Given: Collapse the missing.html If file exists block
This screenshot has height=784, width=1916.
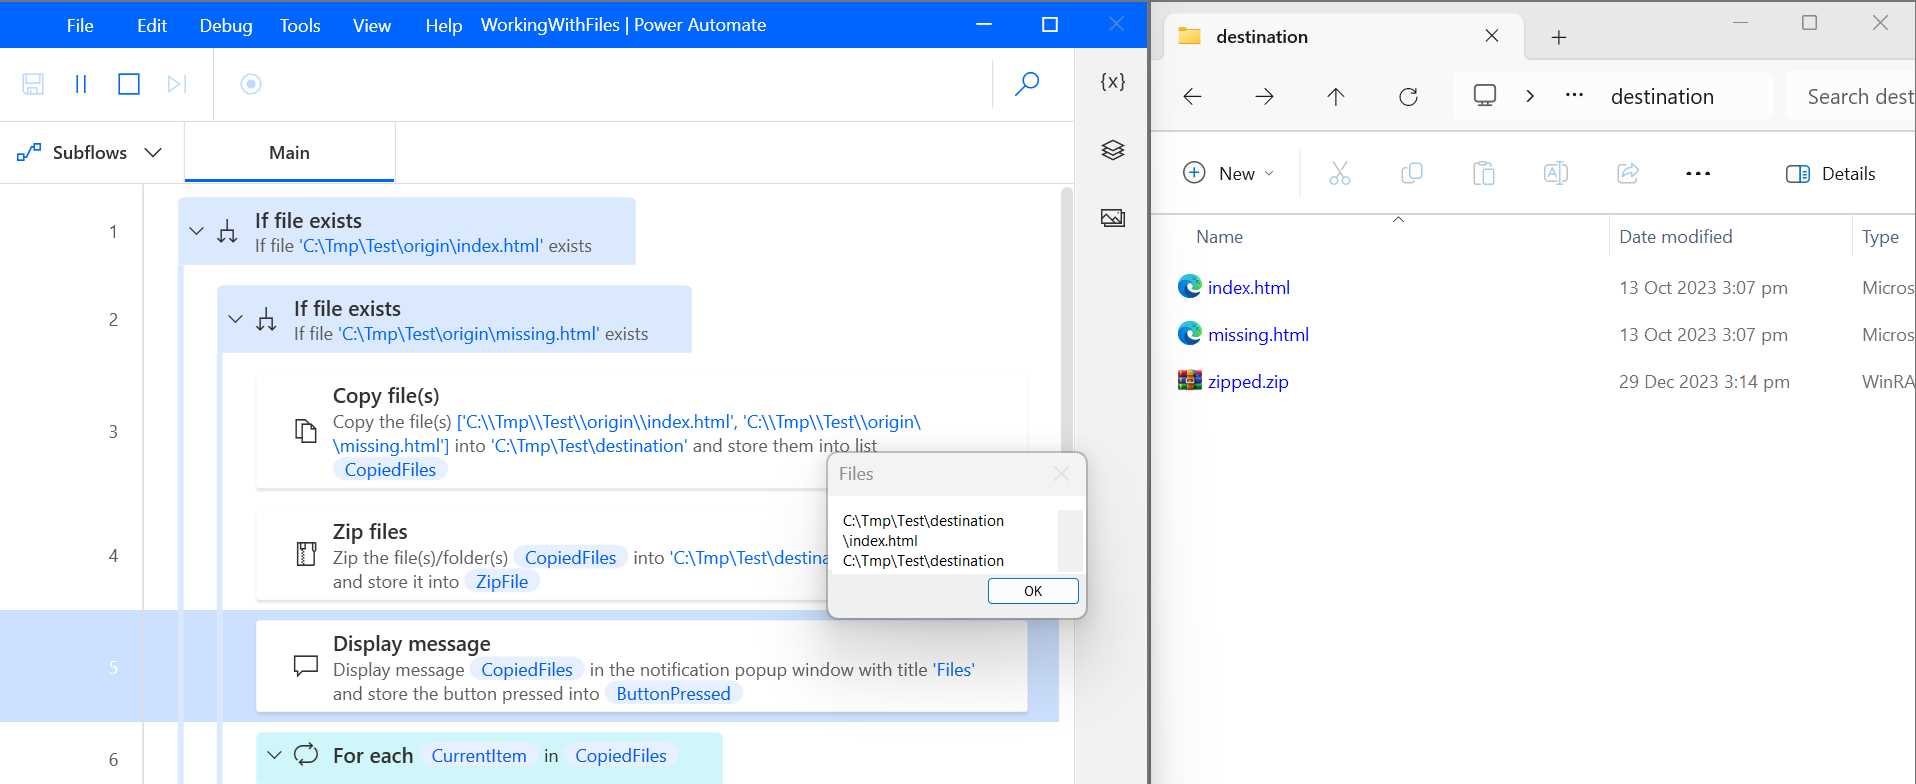Looking at the screenshot, I should 235,320.
